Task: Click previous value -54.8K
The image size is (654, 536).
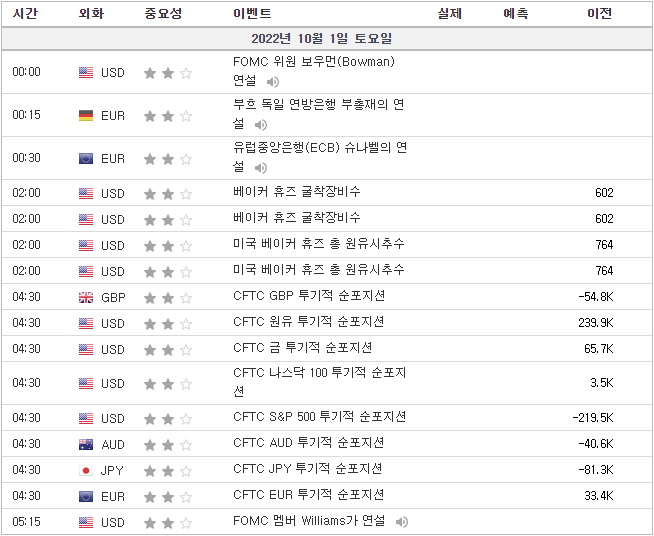Action: (596, 297)
